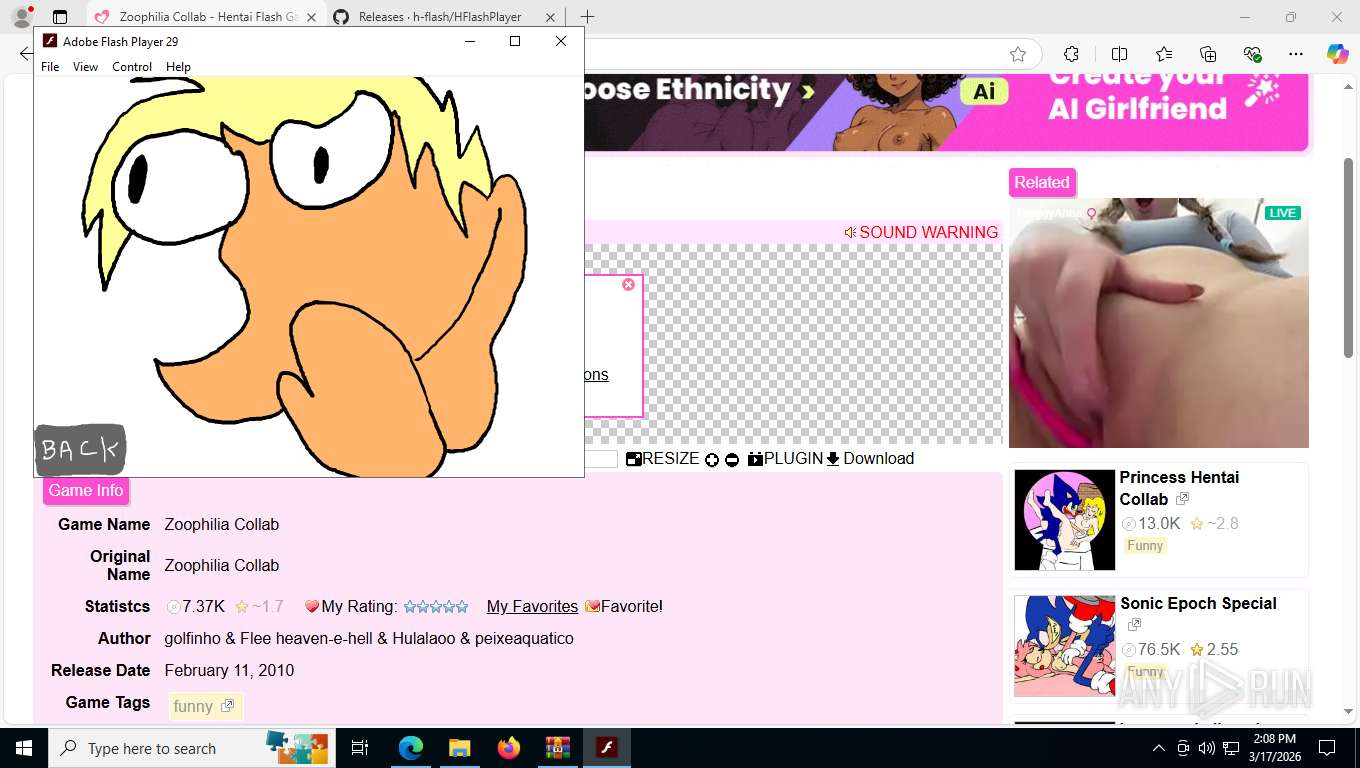Click the hand-drawn BACK button in Flash
1360x768 pixels.
[x=80, y=450]
